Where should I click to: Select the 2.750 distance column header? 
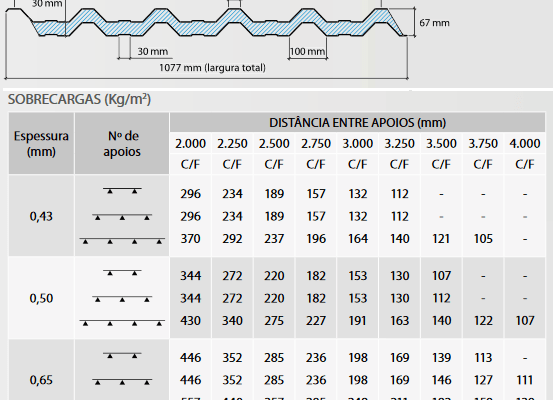[316, 144]
